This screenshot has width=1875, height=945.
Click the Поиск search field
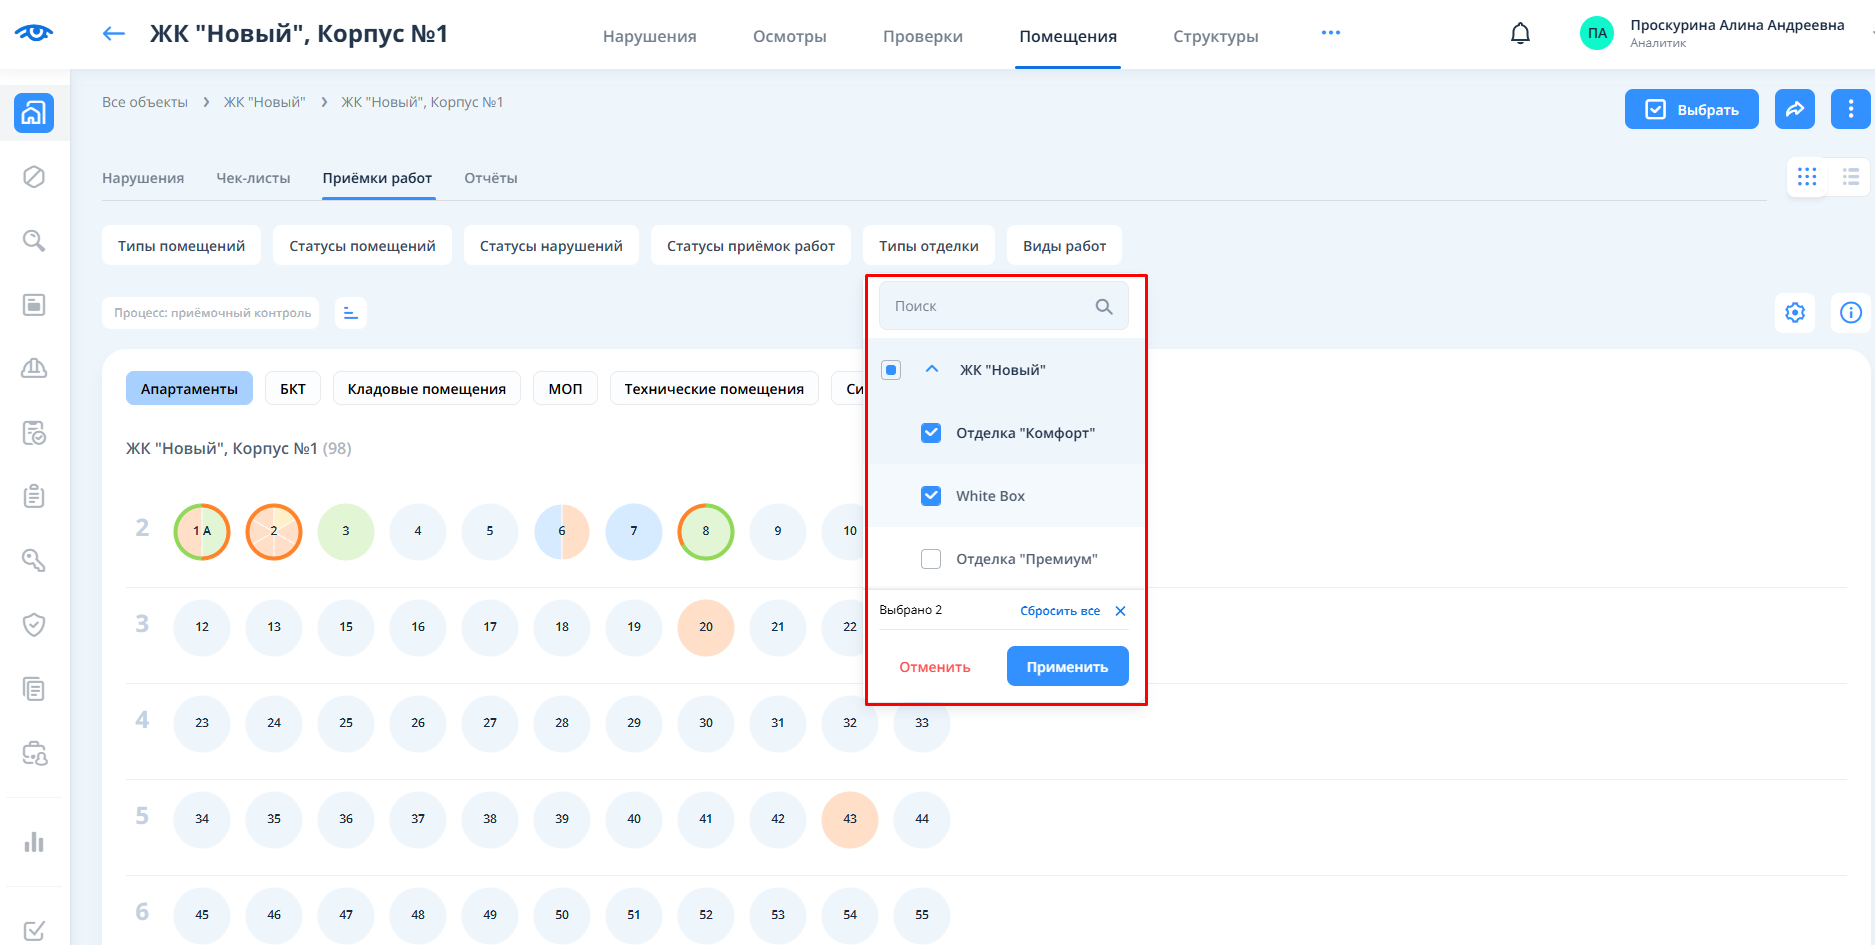(990, 306)
